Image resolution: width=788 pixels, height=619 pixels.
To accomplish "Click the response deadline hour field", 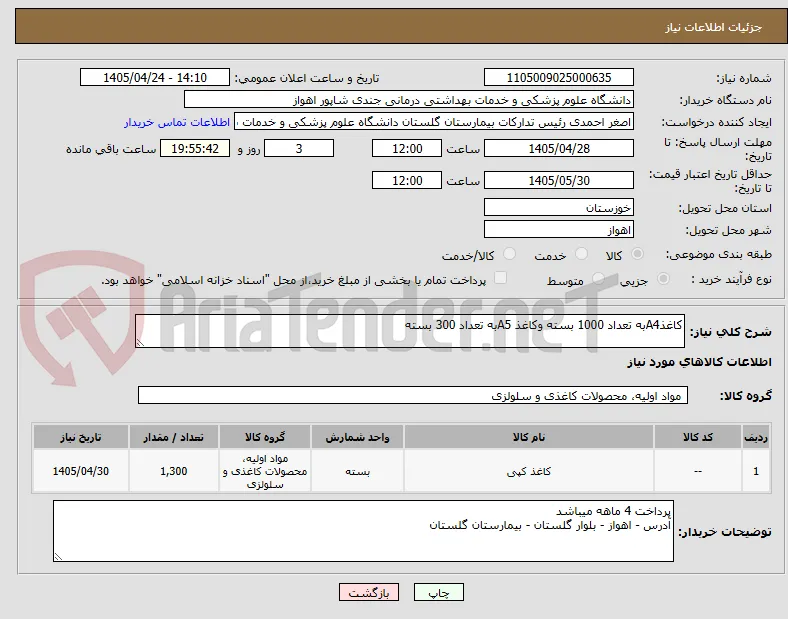I will [x=407, y=149].
